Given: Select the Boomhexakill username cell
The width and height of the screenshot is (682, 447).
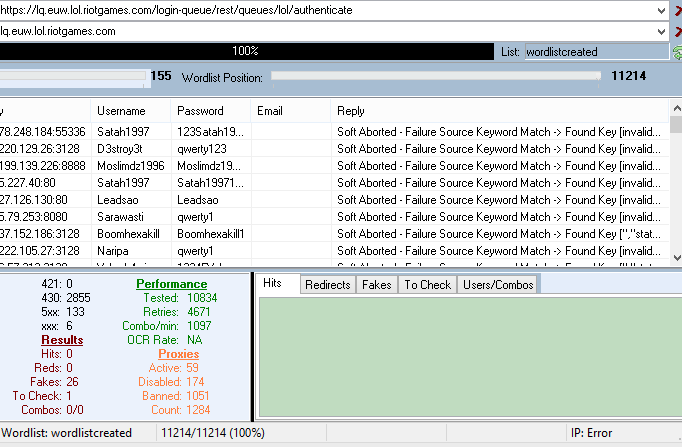Looking at the screenshot, I should (128, 234).
